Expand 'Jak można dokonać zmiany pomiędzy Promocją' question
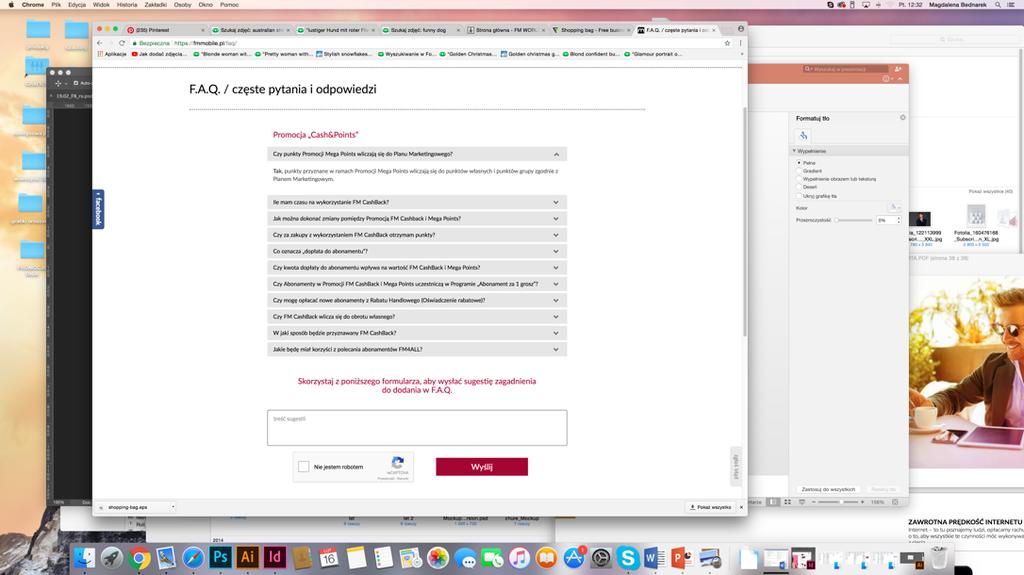1024x575 pixels. (x=417, y=219)
